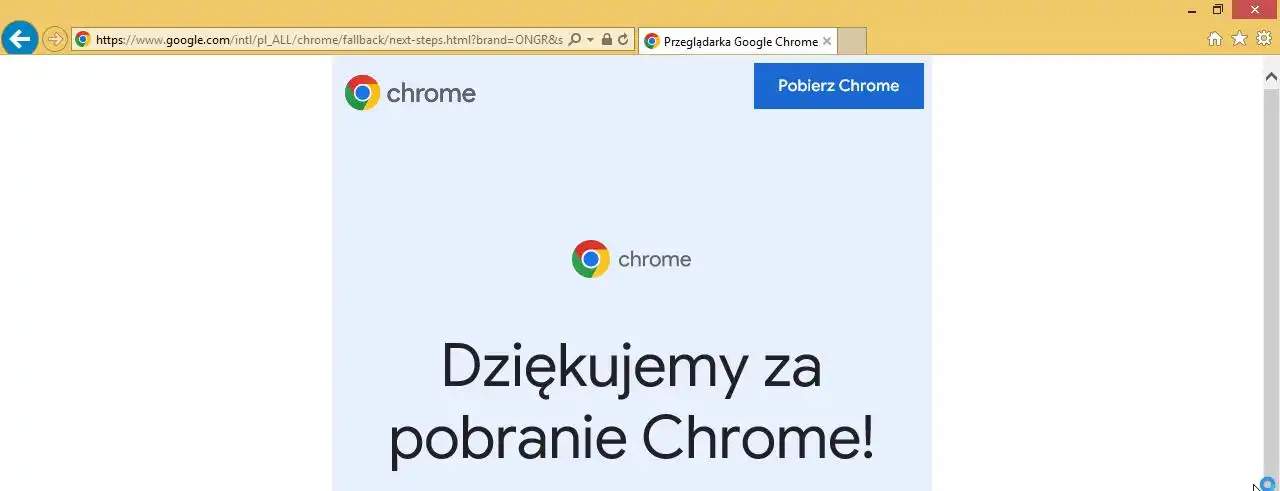The width and height of the screenshot is (1280, 491).
Task: Click the Forward arrow navigation button
Action: 55,40
